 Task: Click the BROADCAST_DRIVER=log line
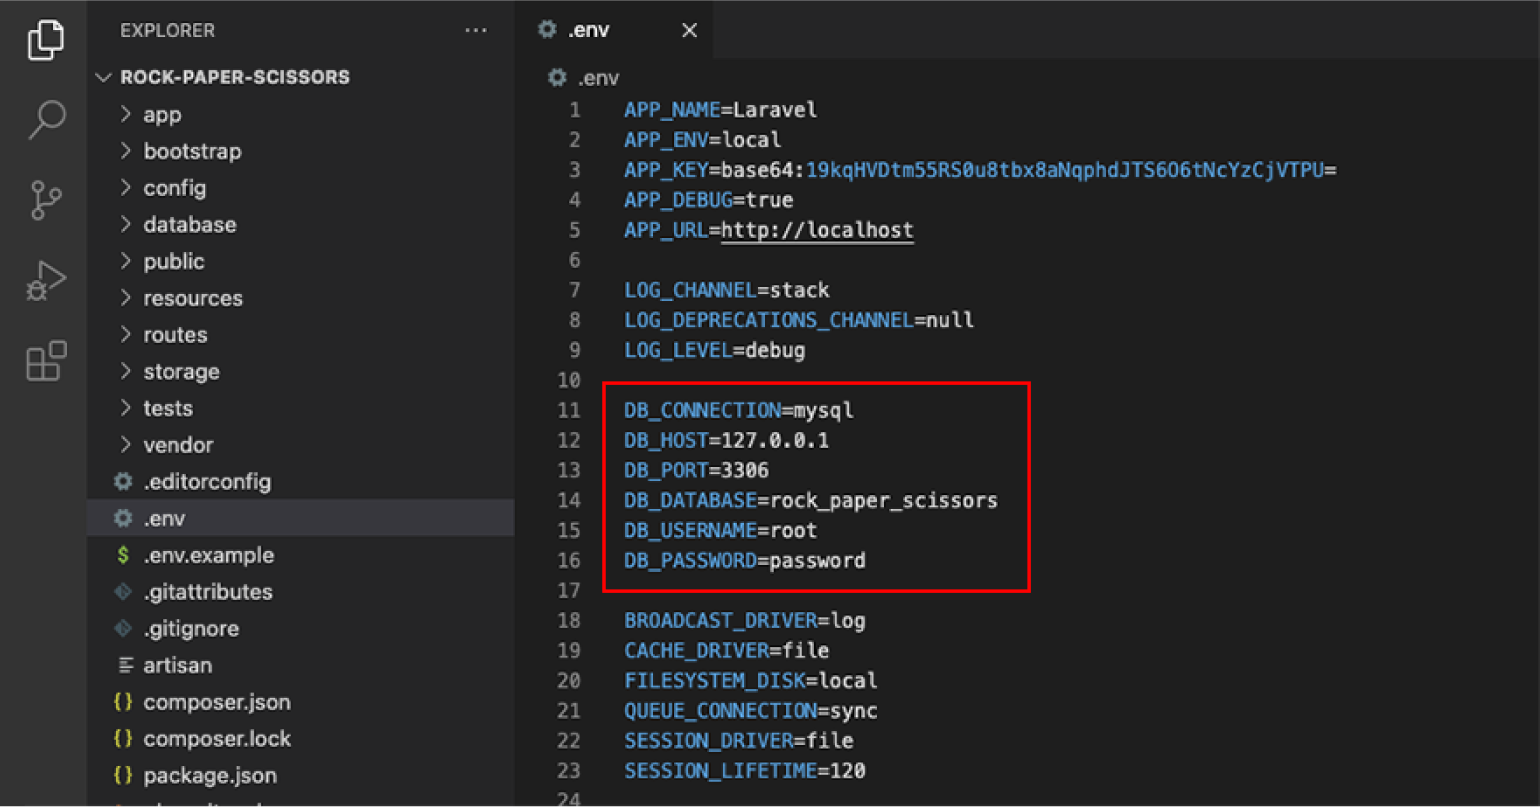745,620
